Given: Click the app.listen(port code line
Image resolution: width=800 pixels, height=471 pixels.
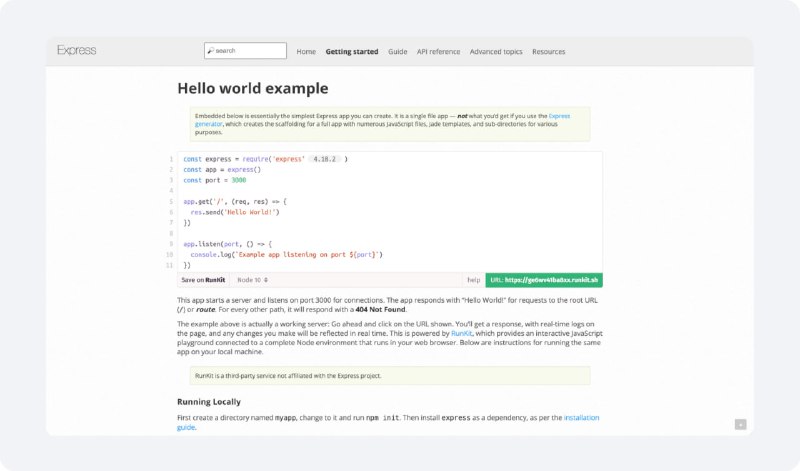Looking at the screenshot, I should coord(228,244).
